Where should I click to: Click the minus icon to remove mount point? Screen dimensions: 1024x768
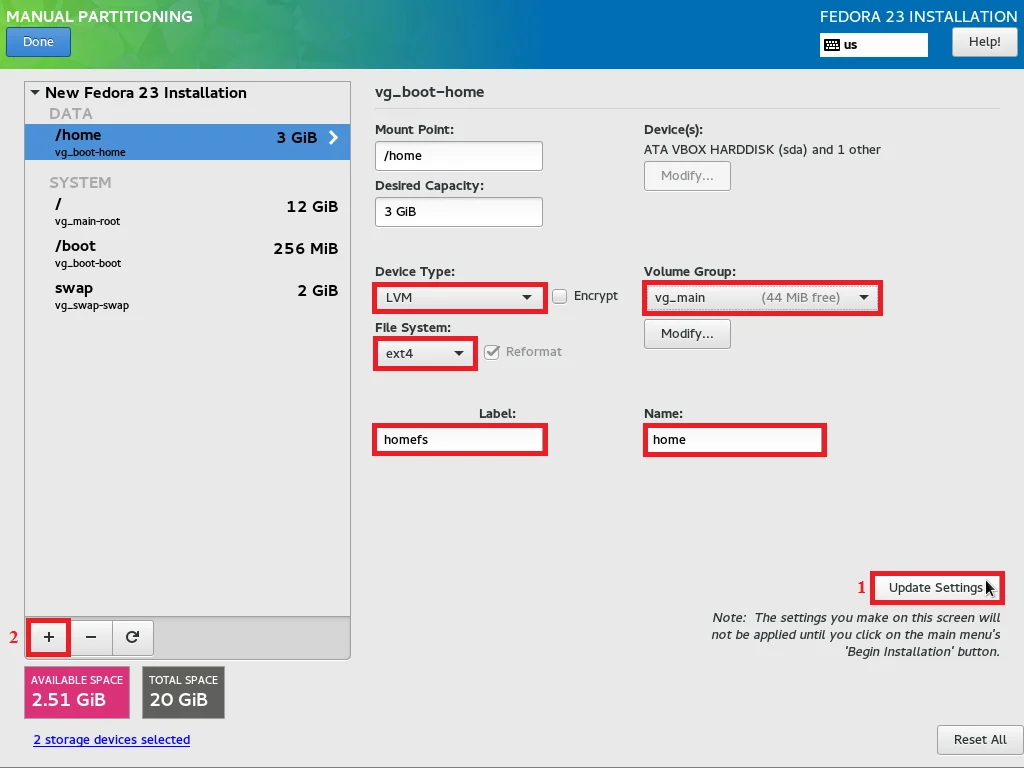[x=91, y=637]
